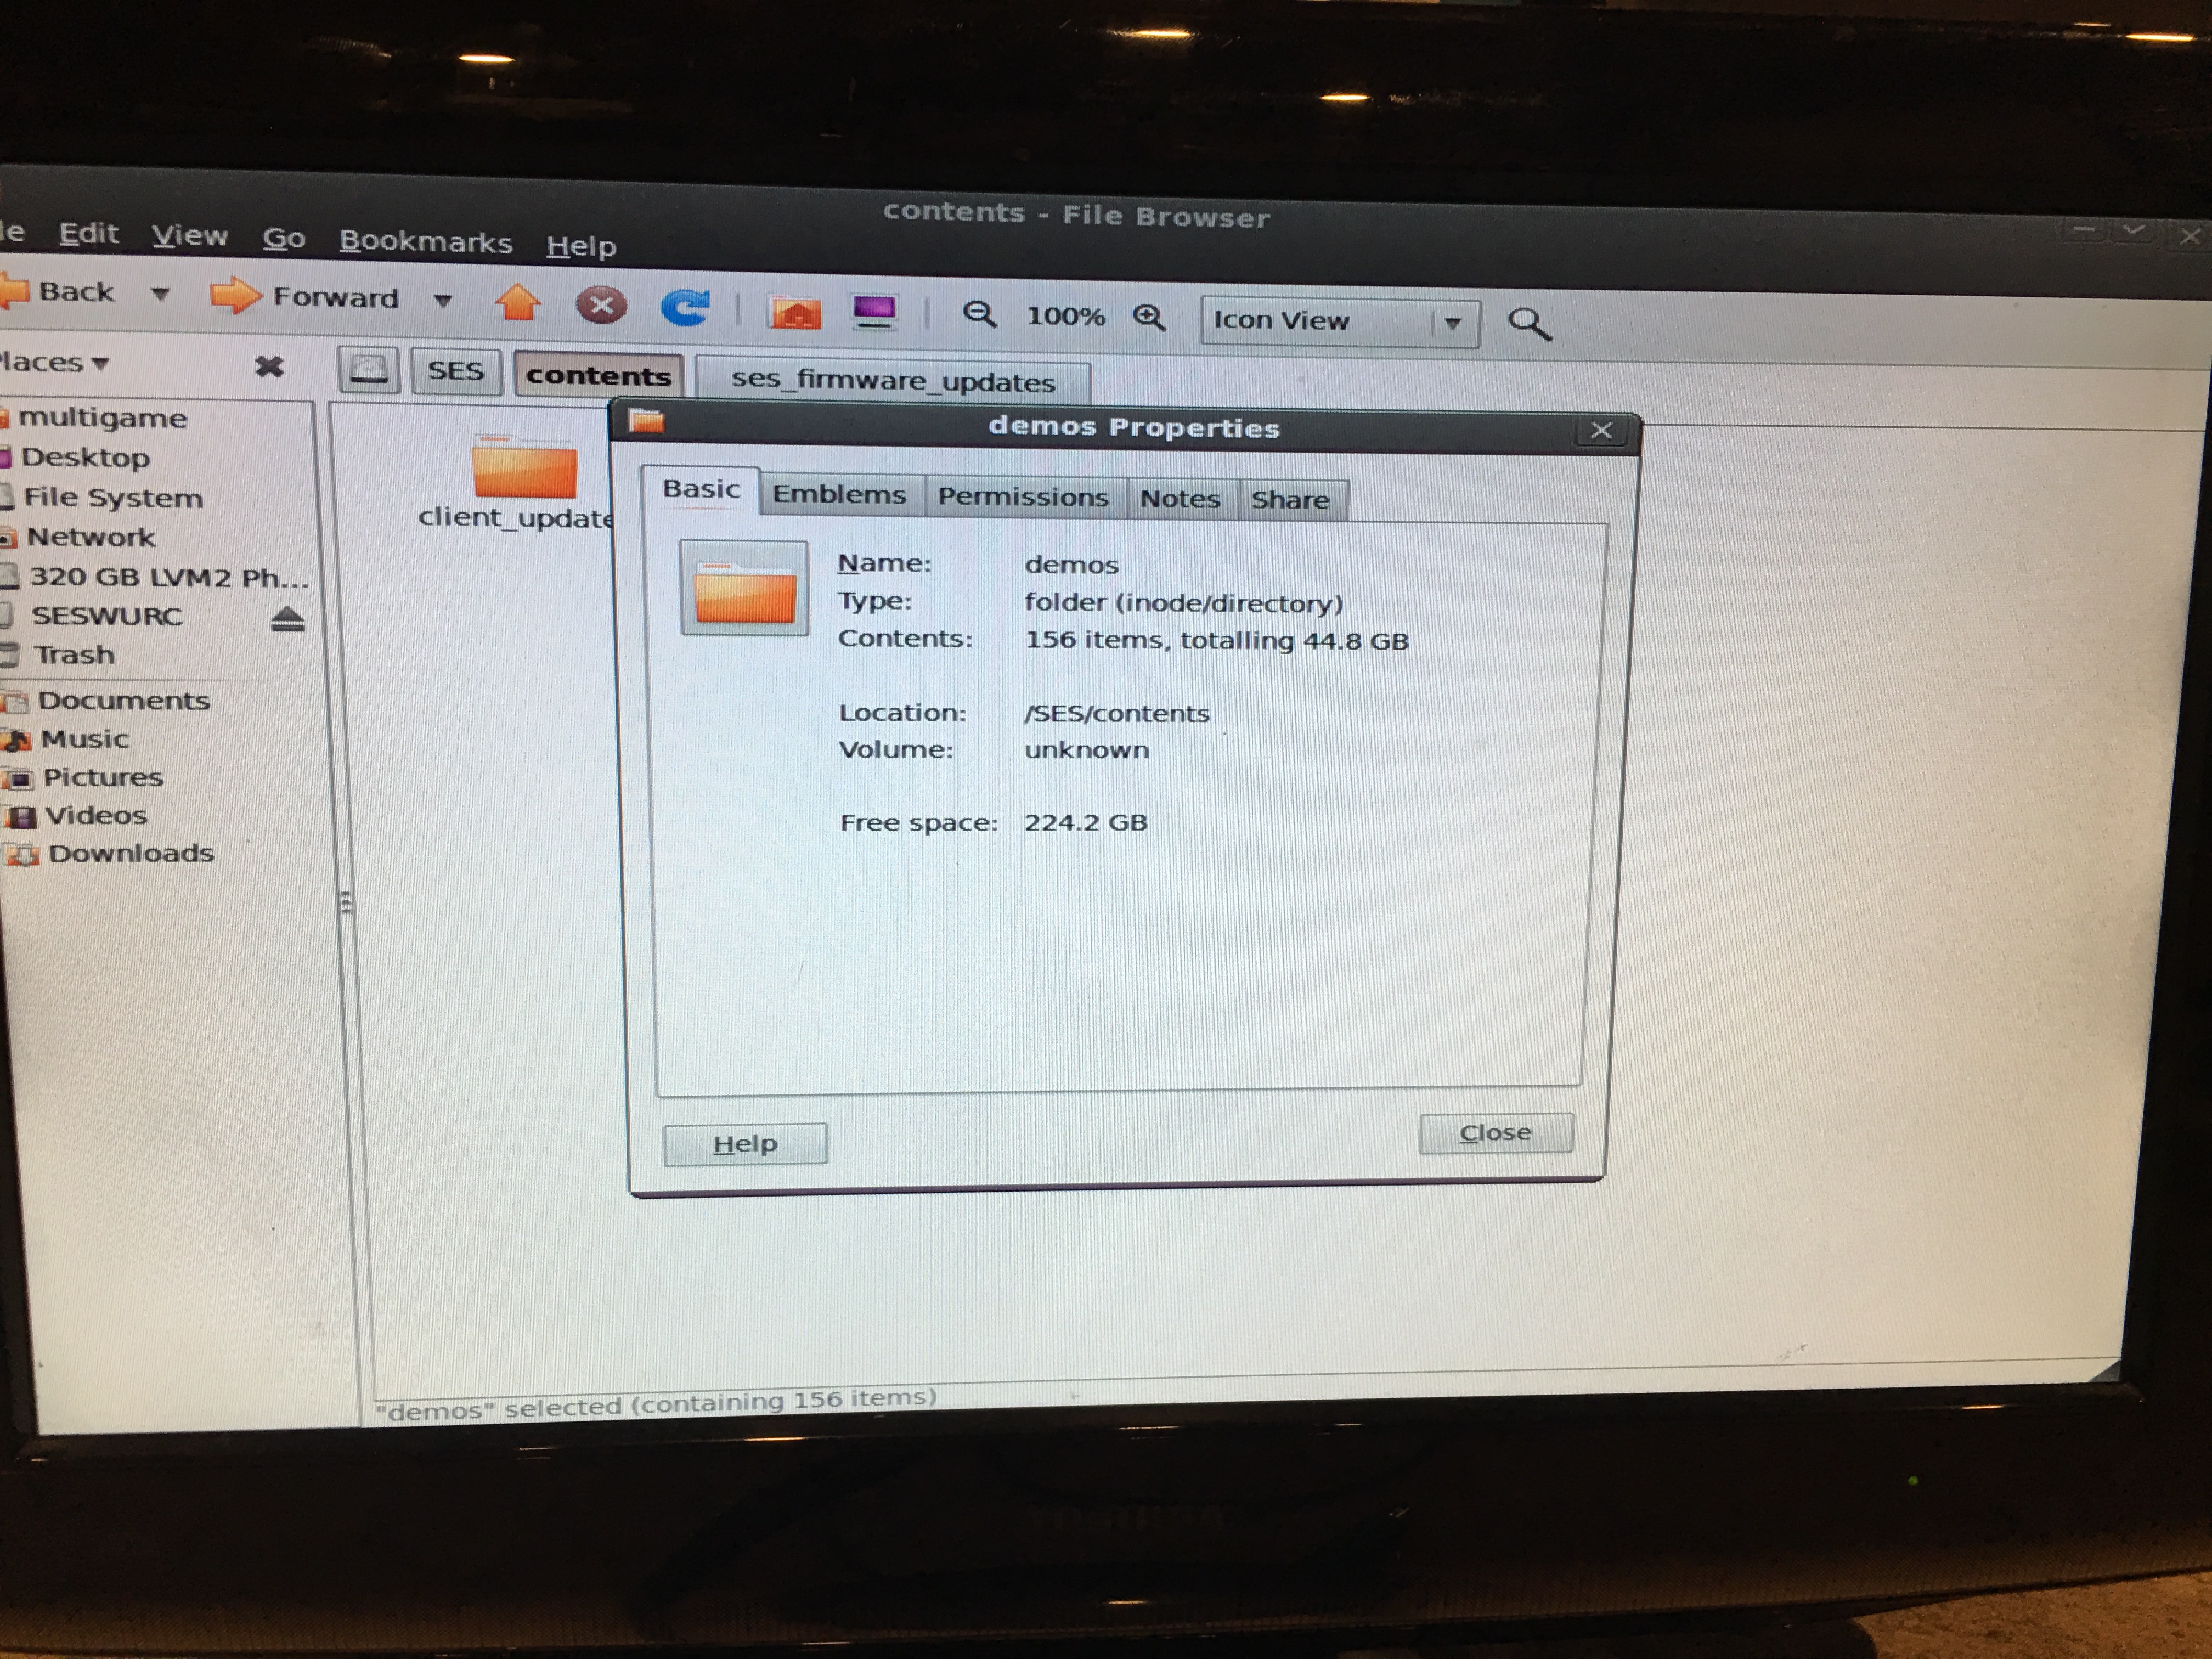This screenshot has width=2212, height=1659.
Task: Open the Back history dropdown arrow
Action: point(160,294)
